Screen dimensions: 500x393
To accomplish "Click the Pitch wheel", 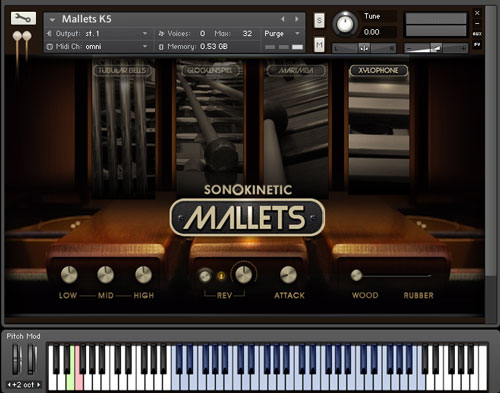I will click(x=16, y=359).
